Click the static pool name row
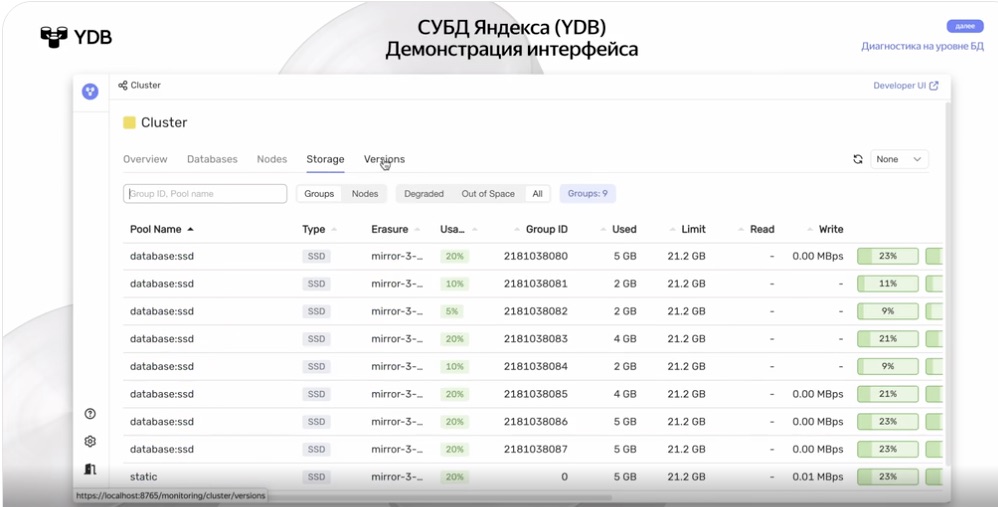 [144, 477]
